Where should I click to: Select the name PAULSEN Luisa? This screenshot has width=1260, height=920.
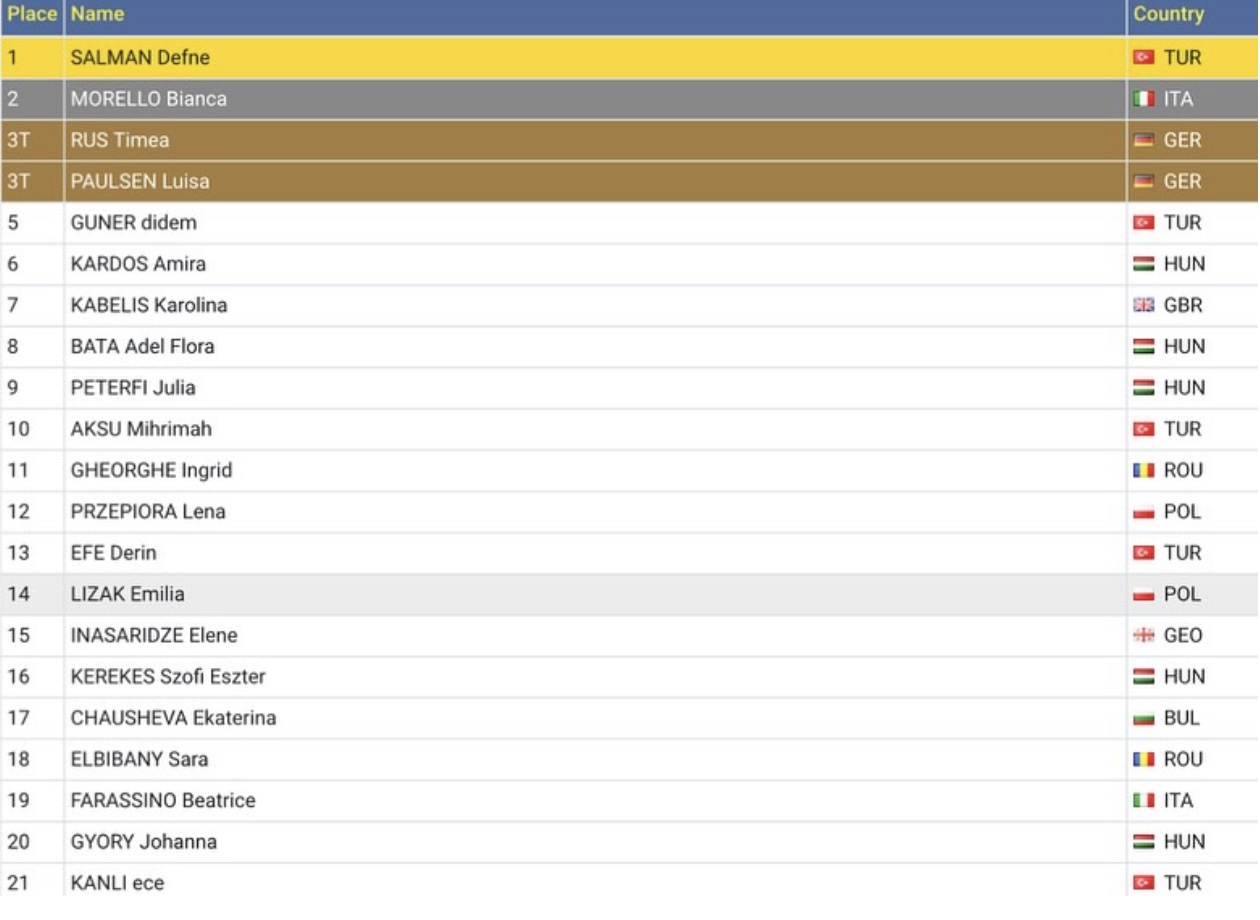[x=140, y=182]
